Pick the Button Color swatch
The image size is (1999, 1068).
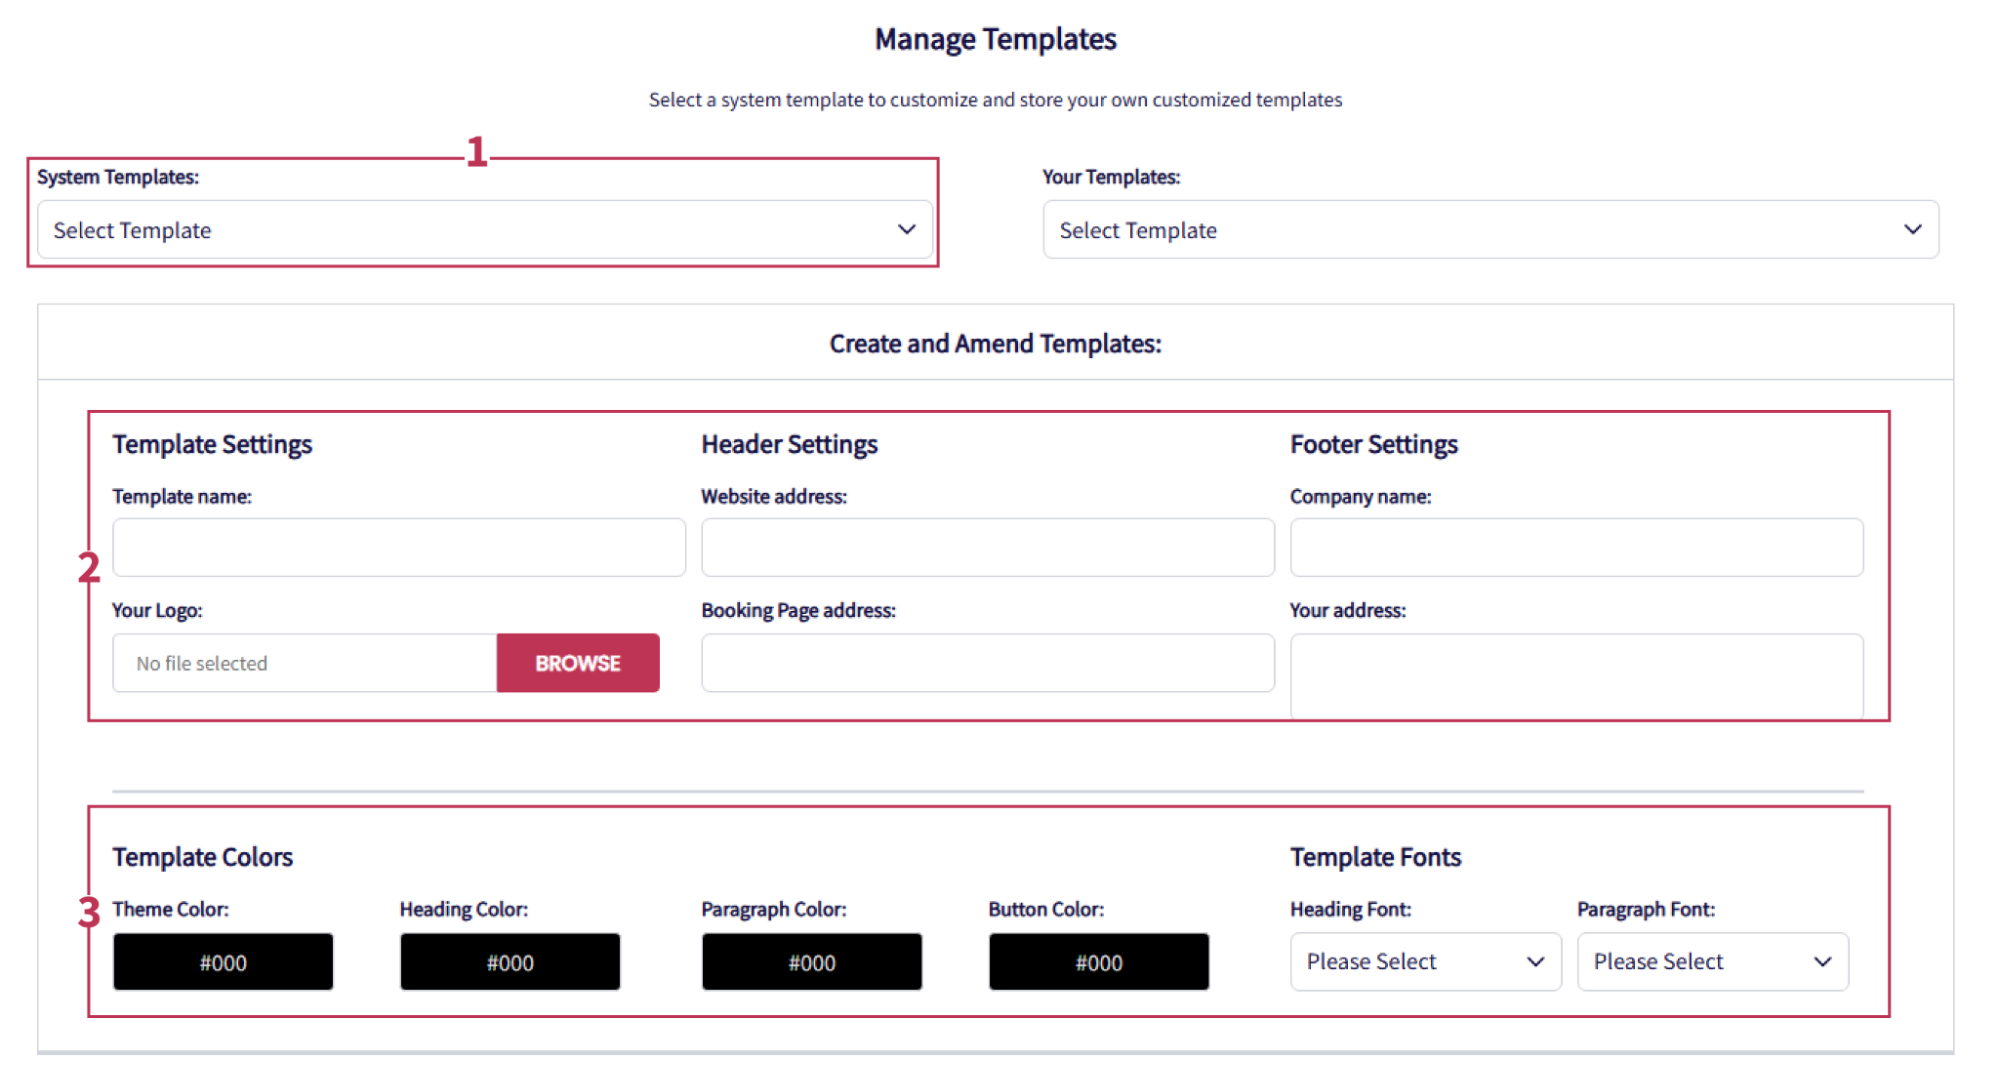point(1099,962)
